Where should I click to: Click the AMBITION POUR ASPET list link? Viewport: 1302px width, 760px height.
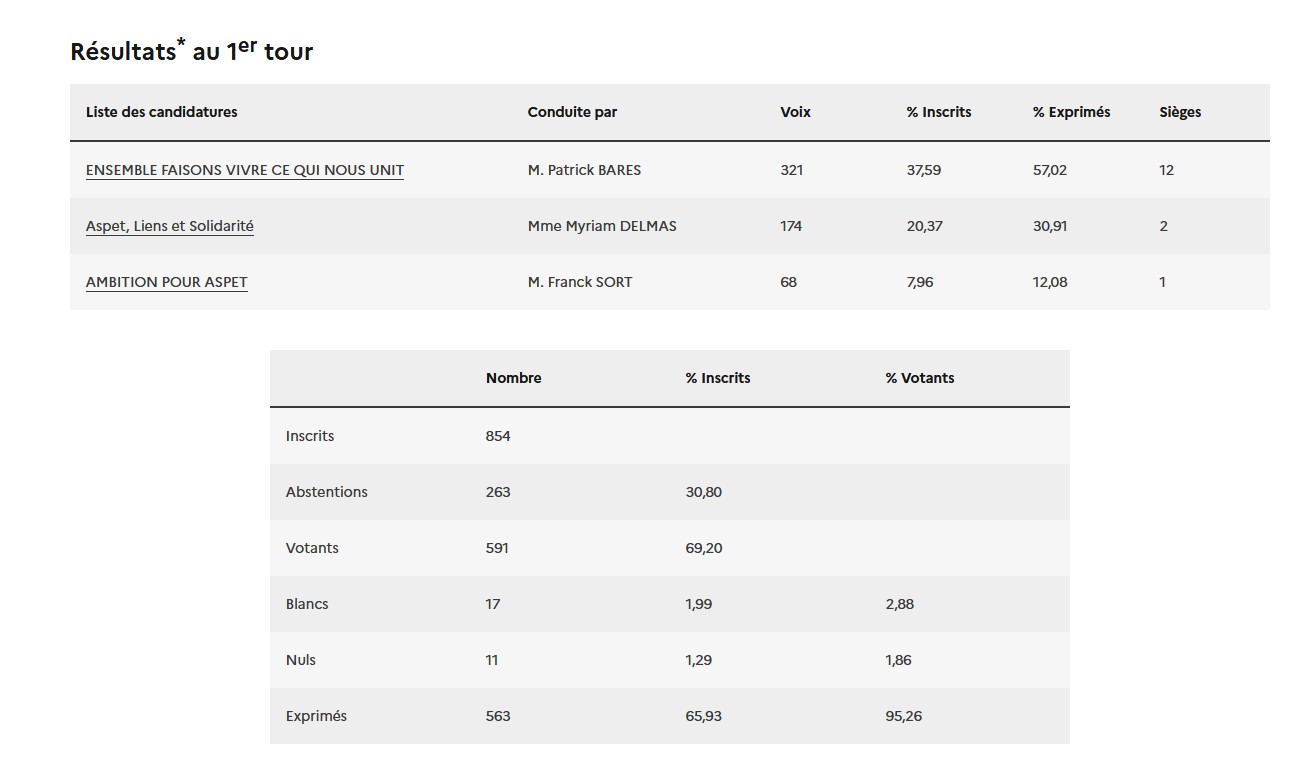pyautogui.click(x=167, y=282)
